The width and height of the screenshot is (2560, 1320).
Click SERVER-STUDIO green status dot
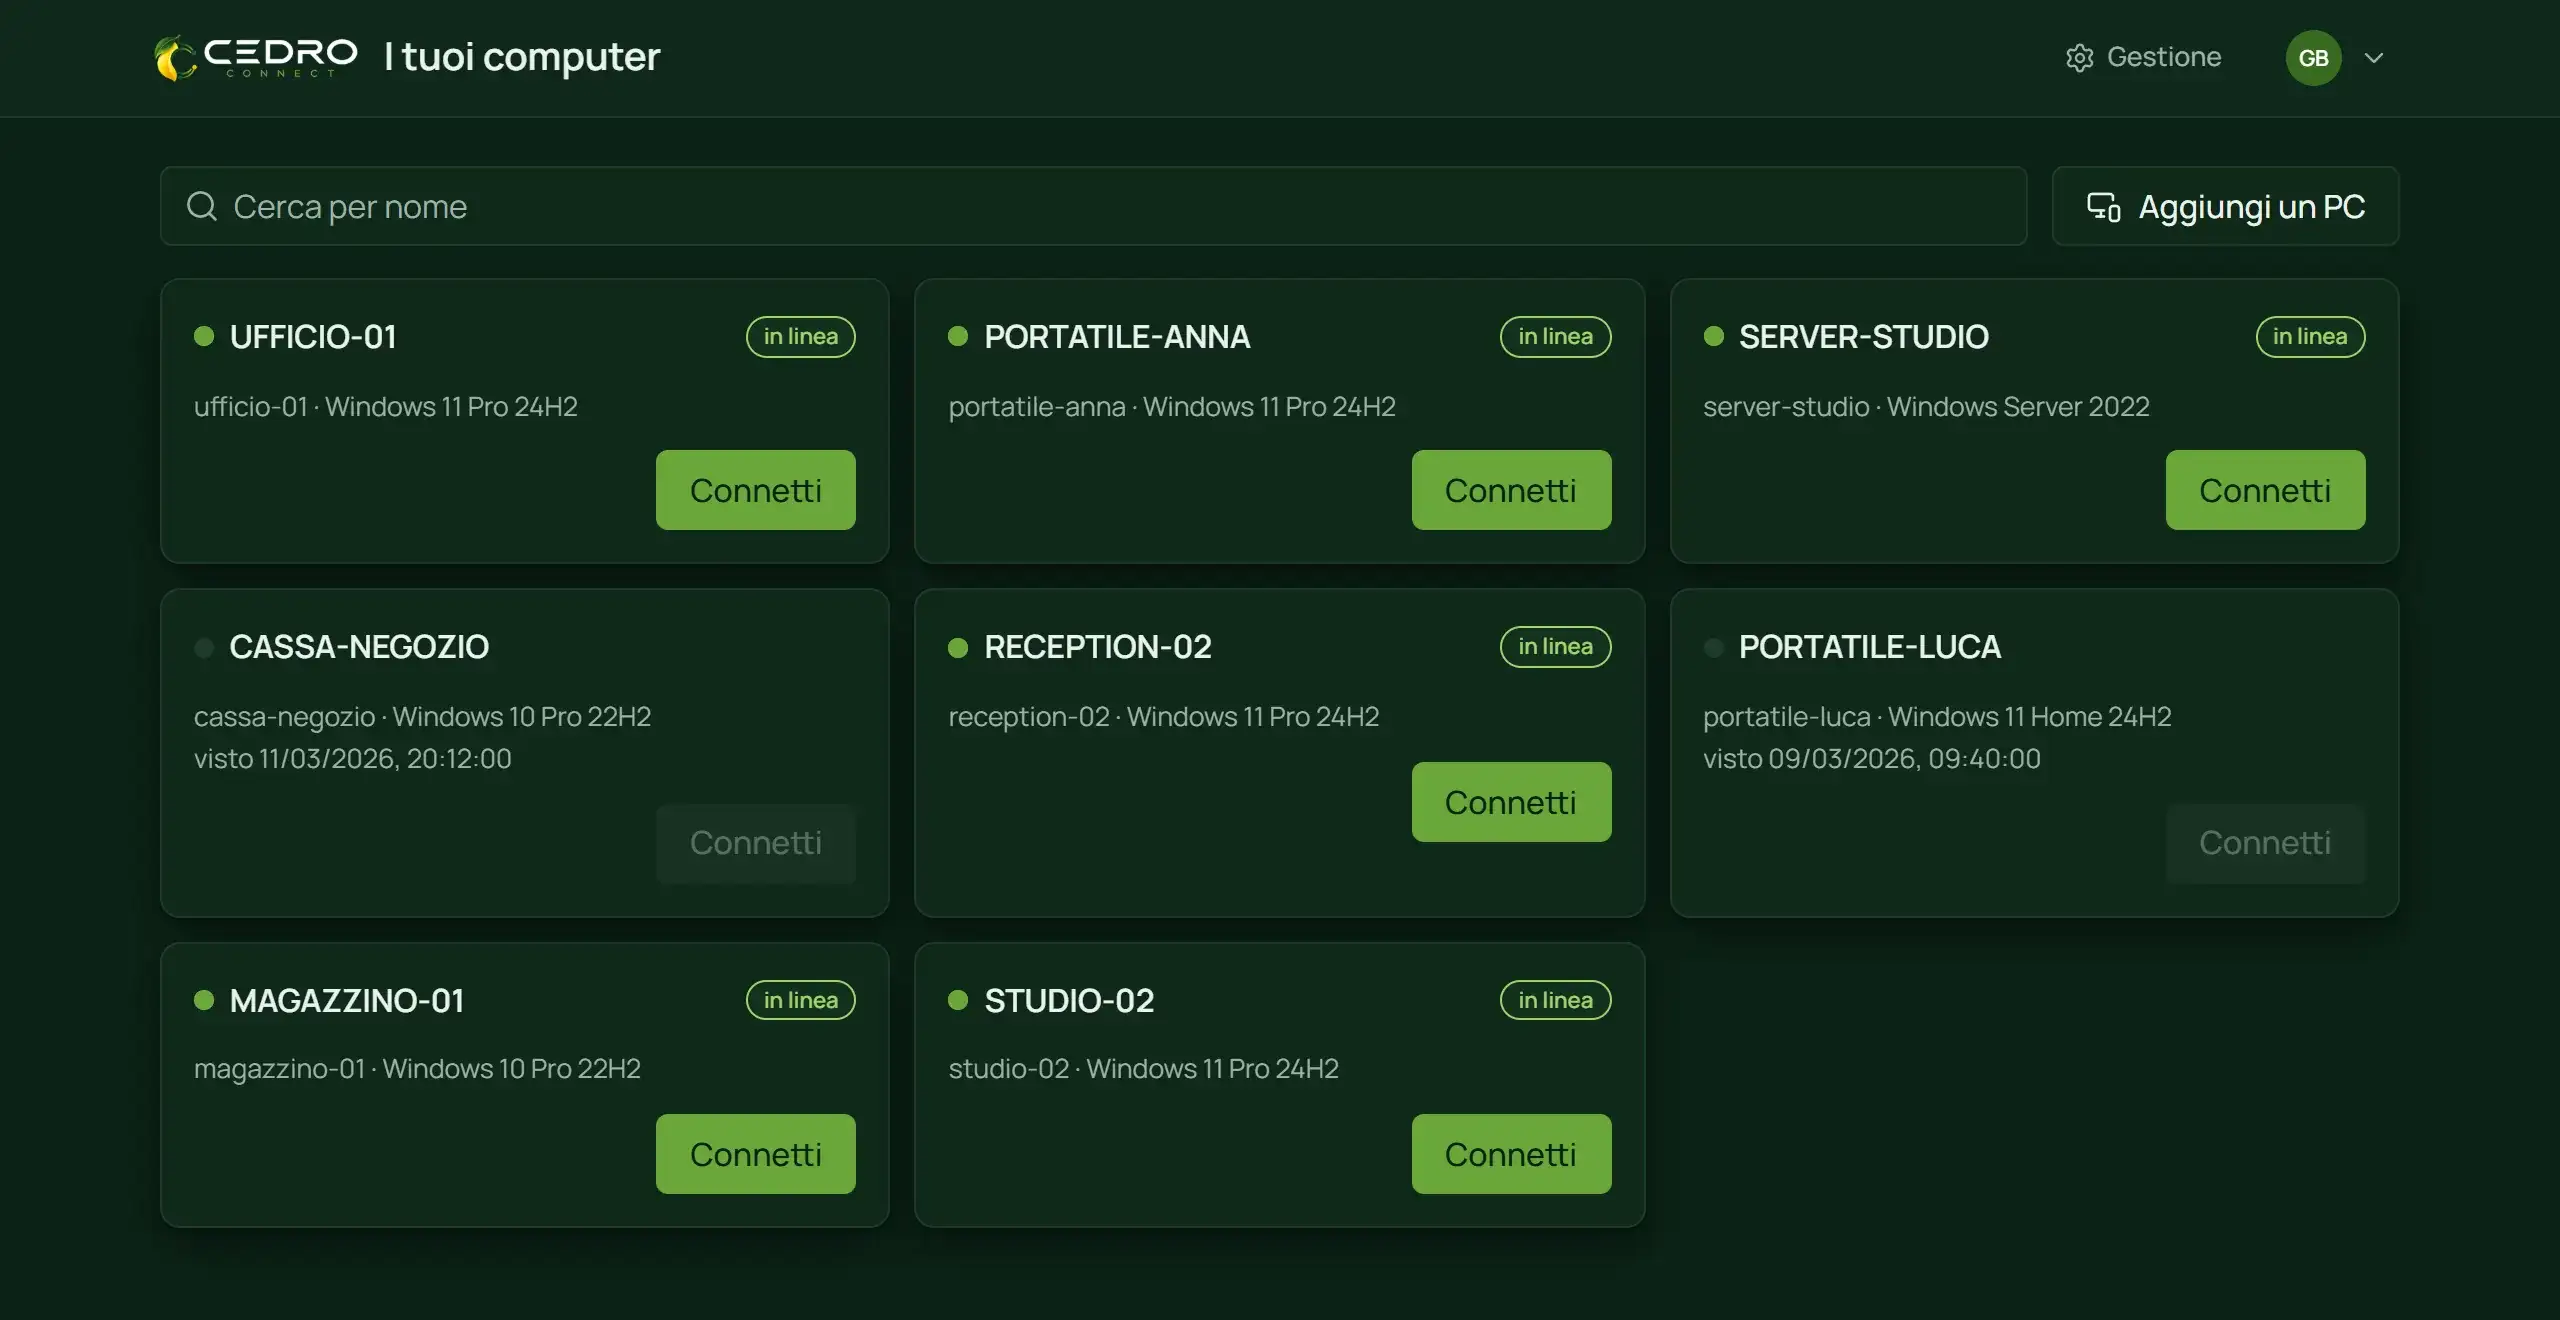click(1714, 336)
